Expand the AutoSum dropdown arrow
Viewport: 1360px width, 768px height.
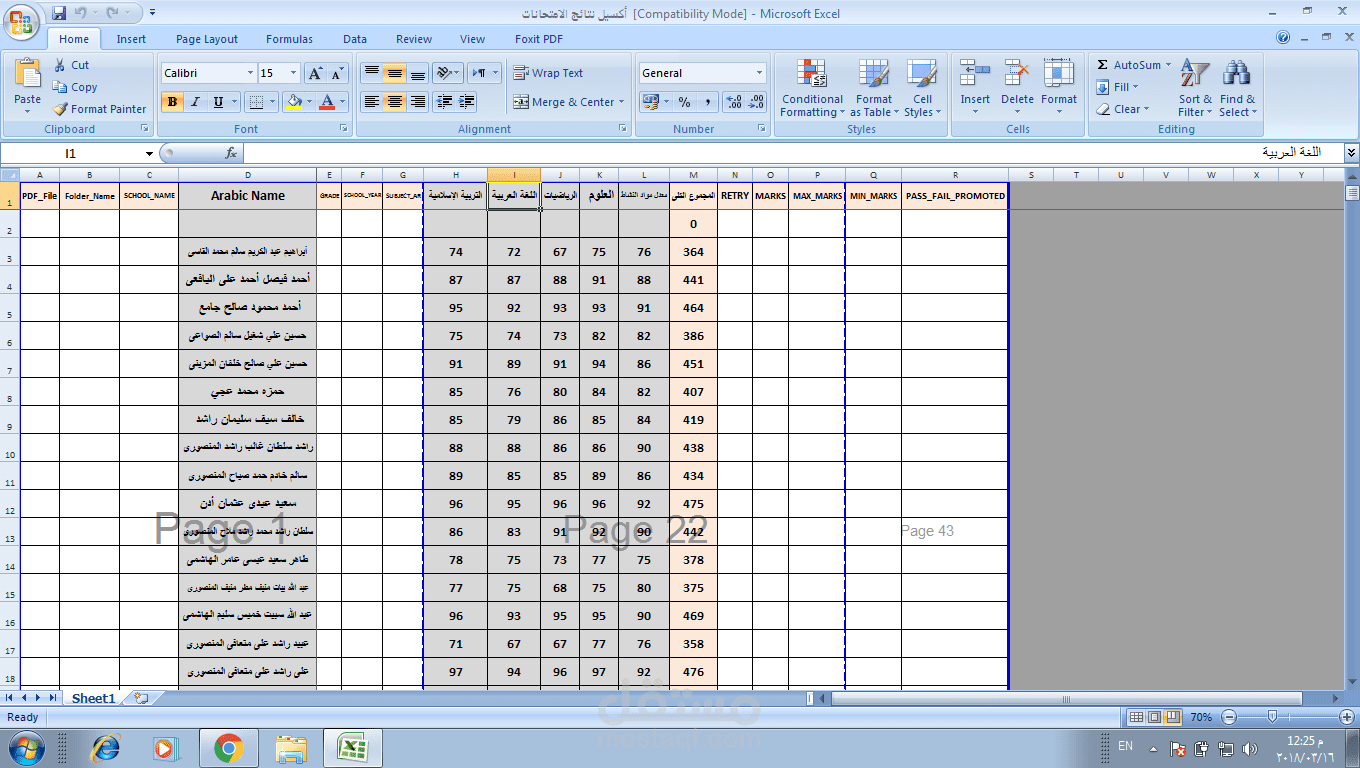click(x=1168, y=65)
